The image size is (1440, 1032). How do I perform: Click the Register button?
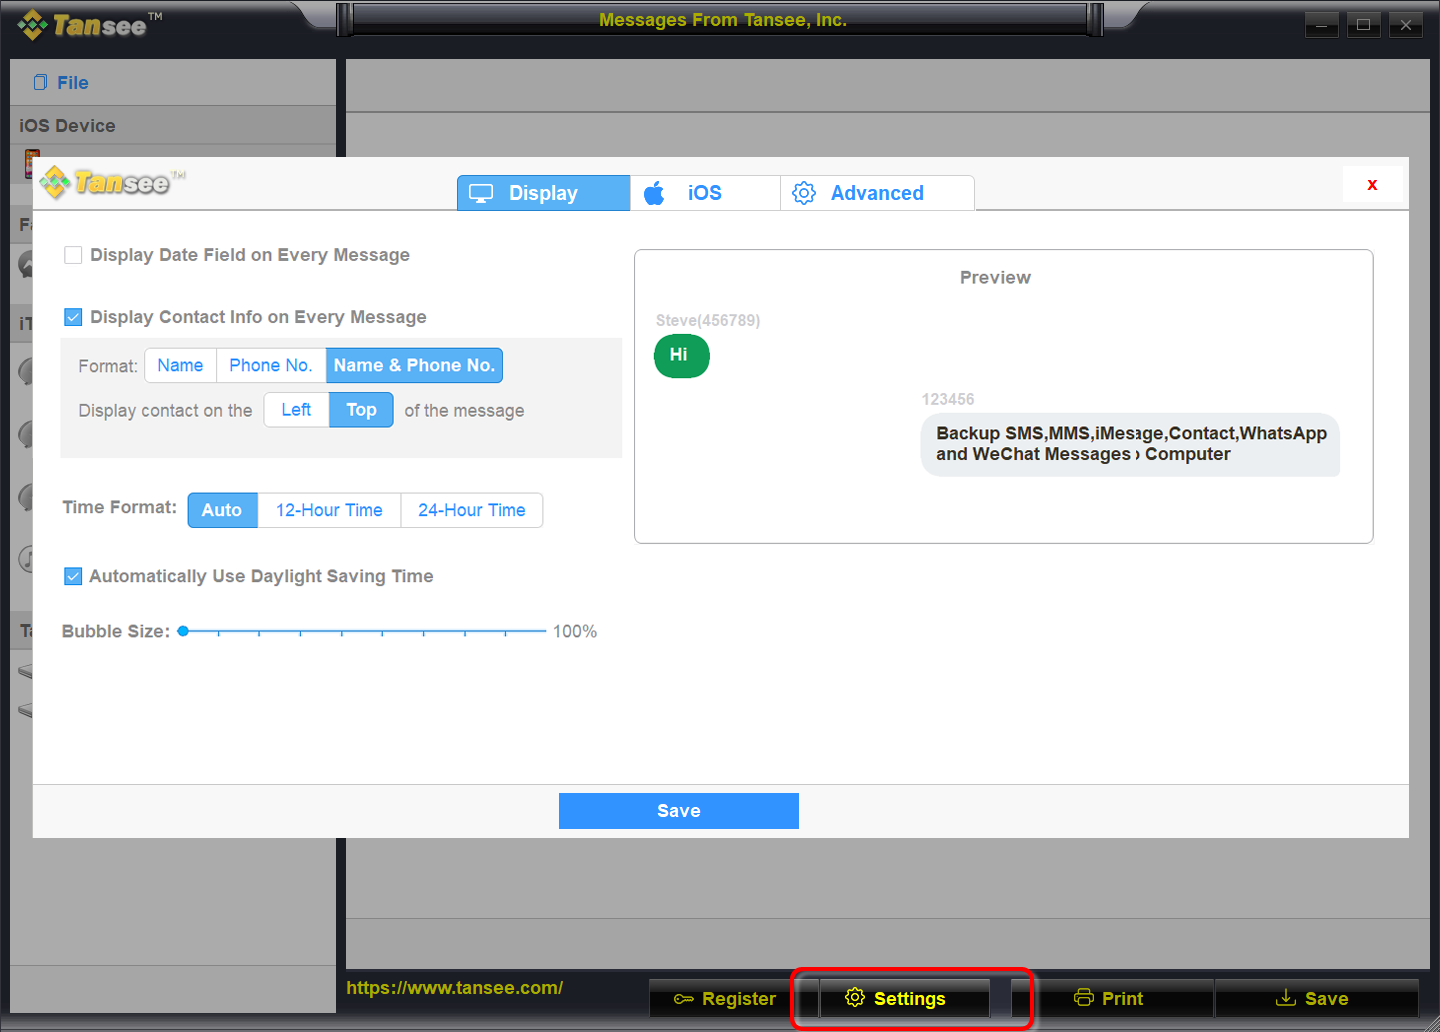click(x=725, y=998)
